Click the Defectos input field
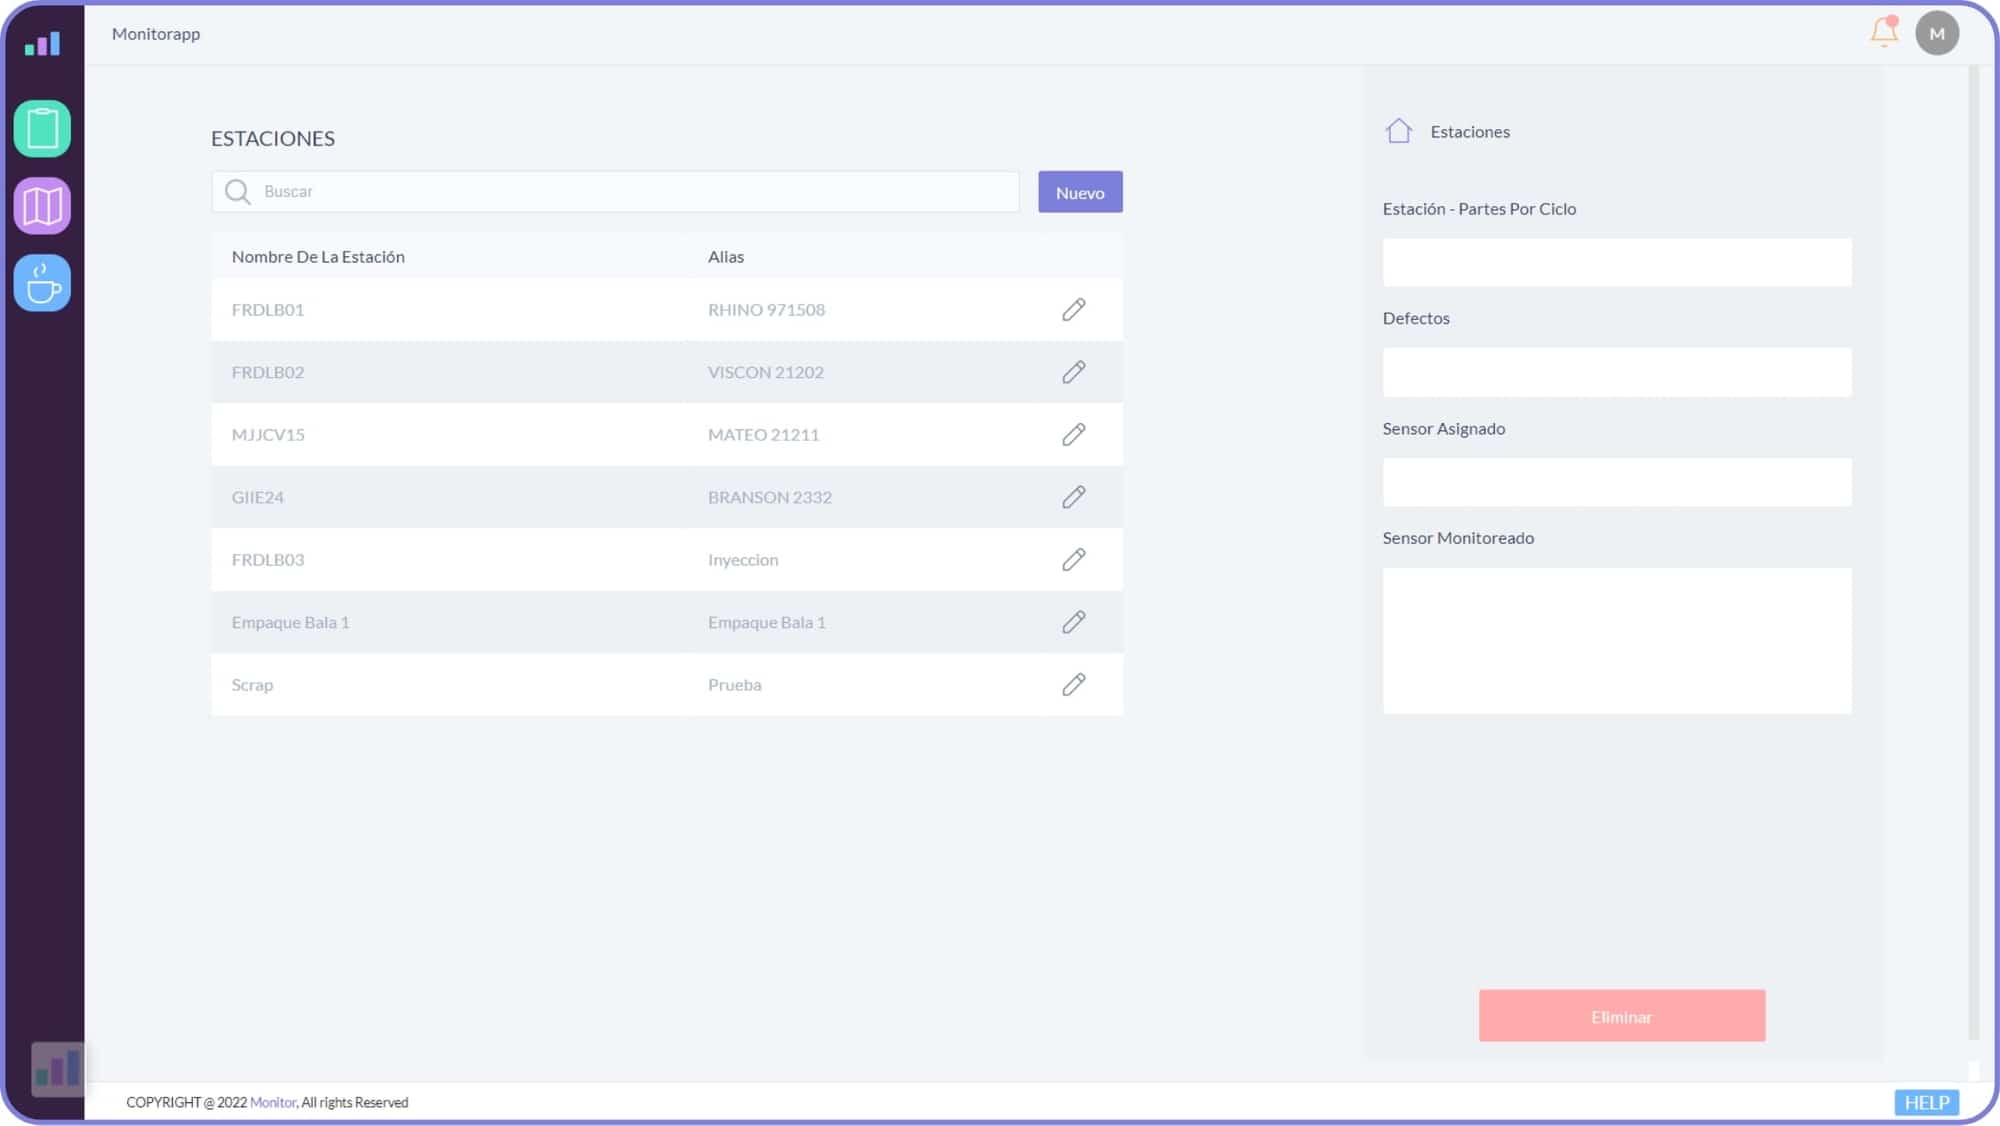 pos(1616,372)
